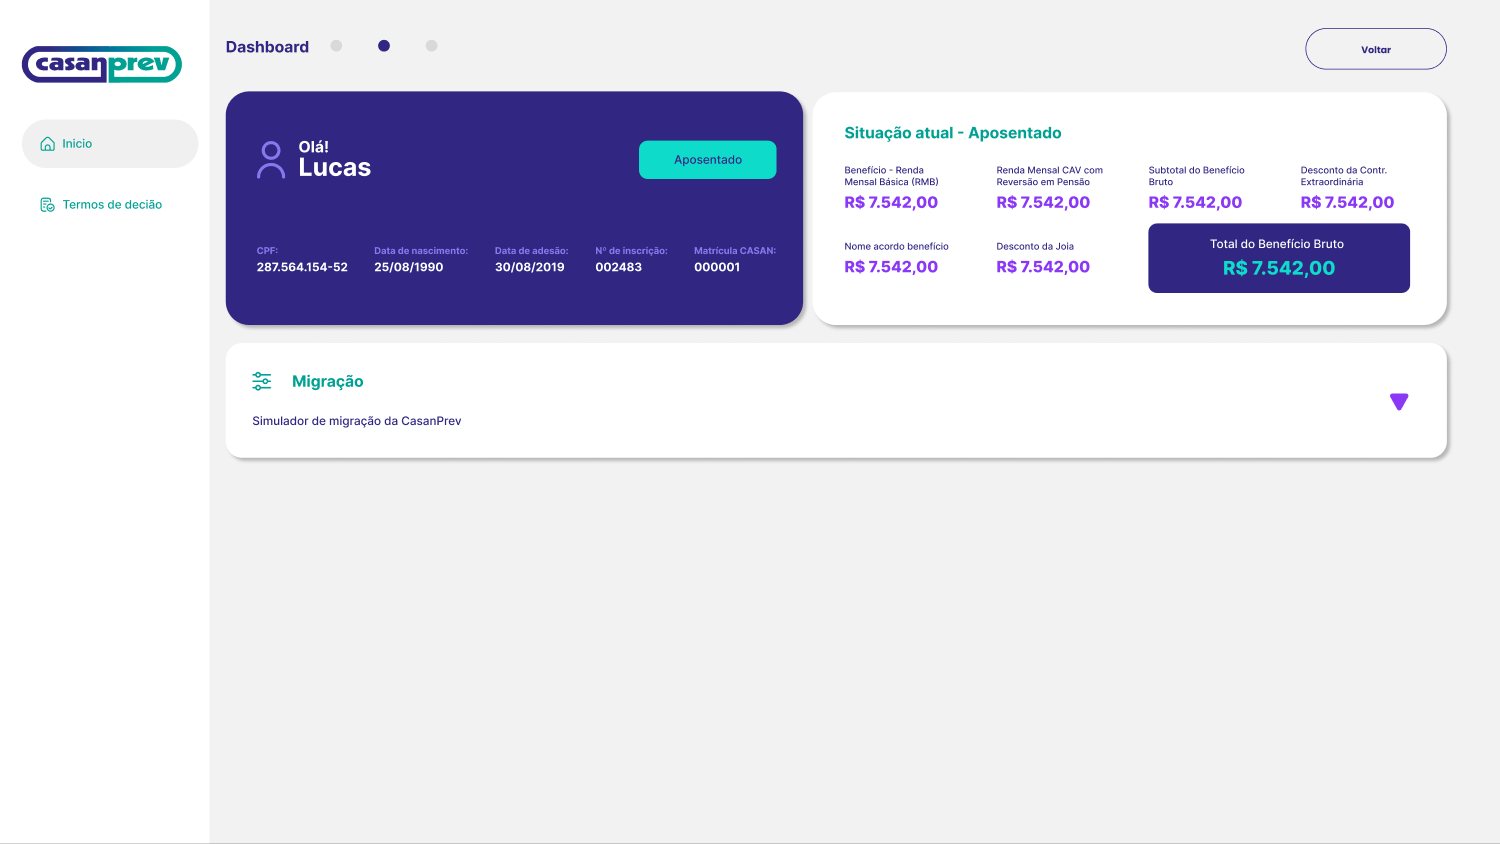
Task: Select the first dashboard page dot
Action: pyautogui.click(x=336, y=46)
